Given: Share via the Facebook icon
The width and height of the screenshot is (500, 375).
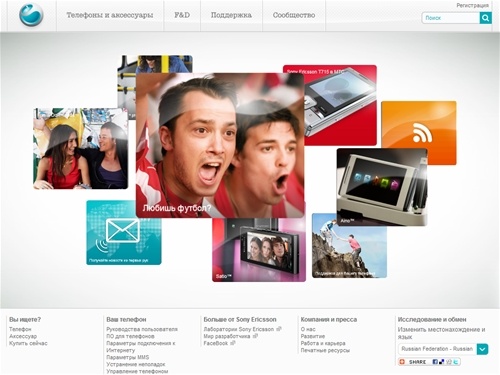Looking at the screenshot, I should [x=435, y=362].
